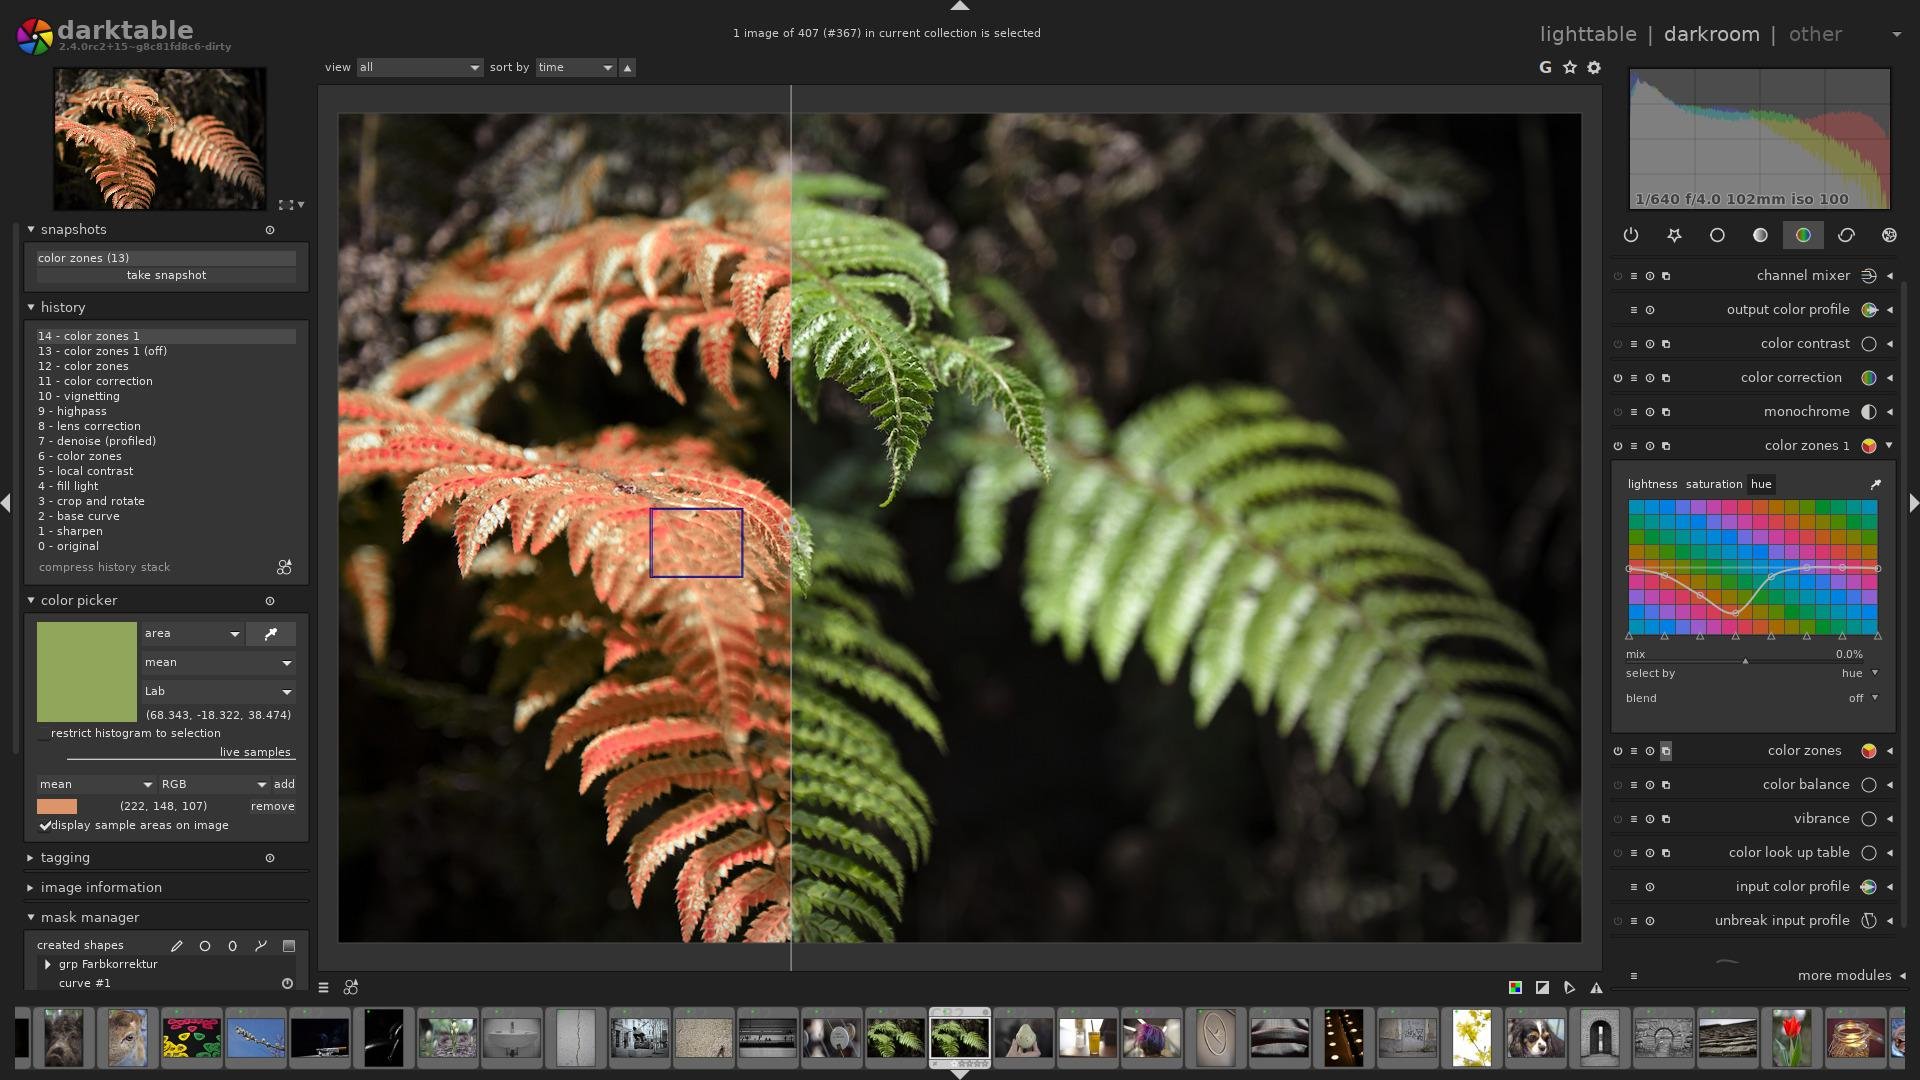Select fern image thumbnail in filmstrip

click(x=959, y=1038)
